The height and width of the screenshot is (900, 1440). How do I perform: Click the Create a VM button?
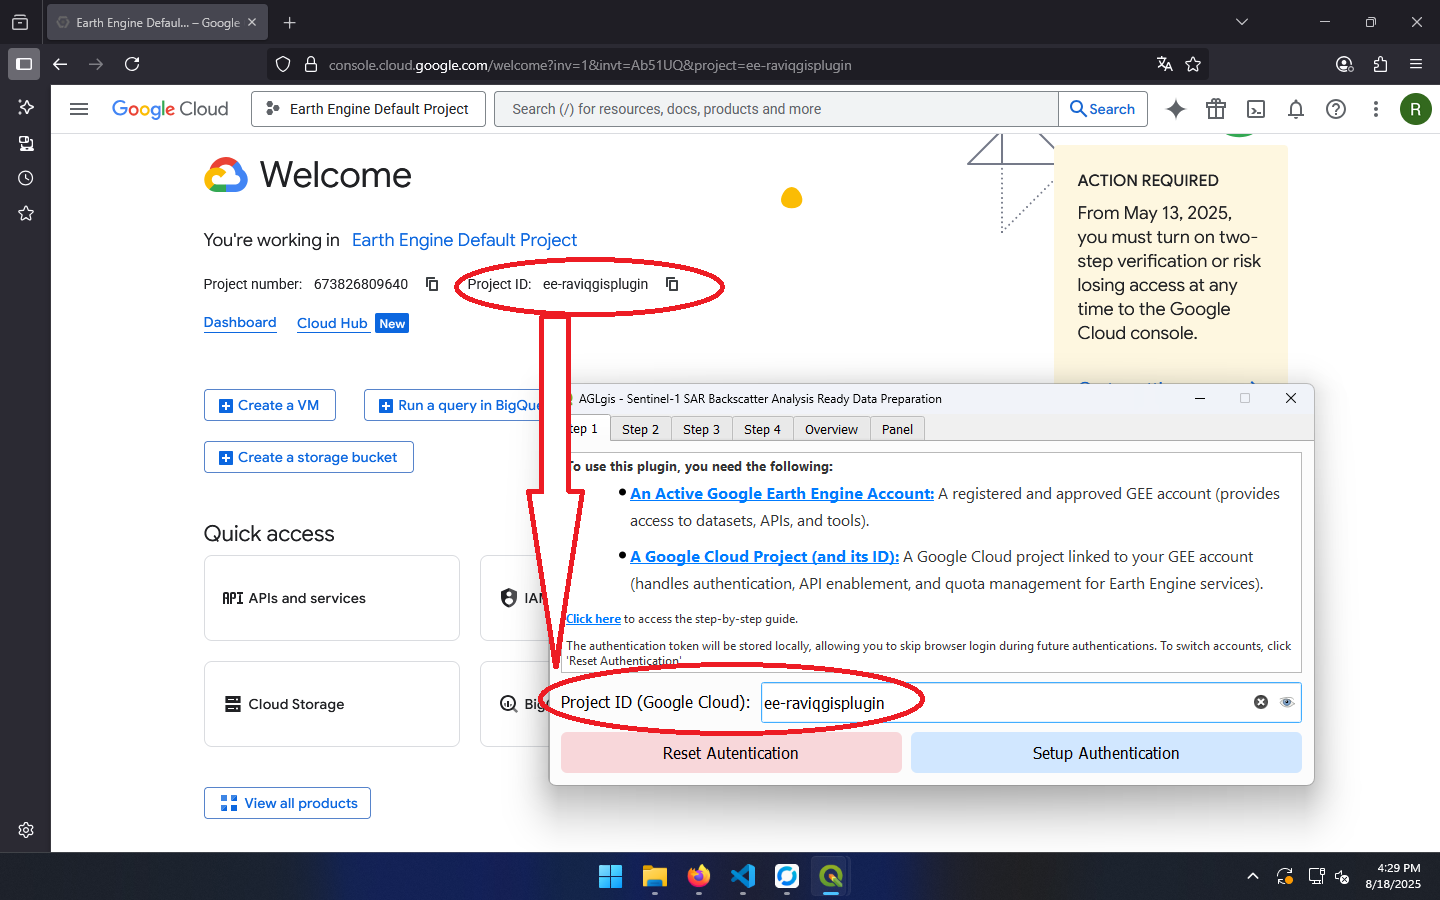click(270, 405)
